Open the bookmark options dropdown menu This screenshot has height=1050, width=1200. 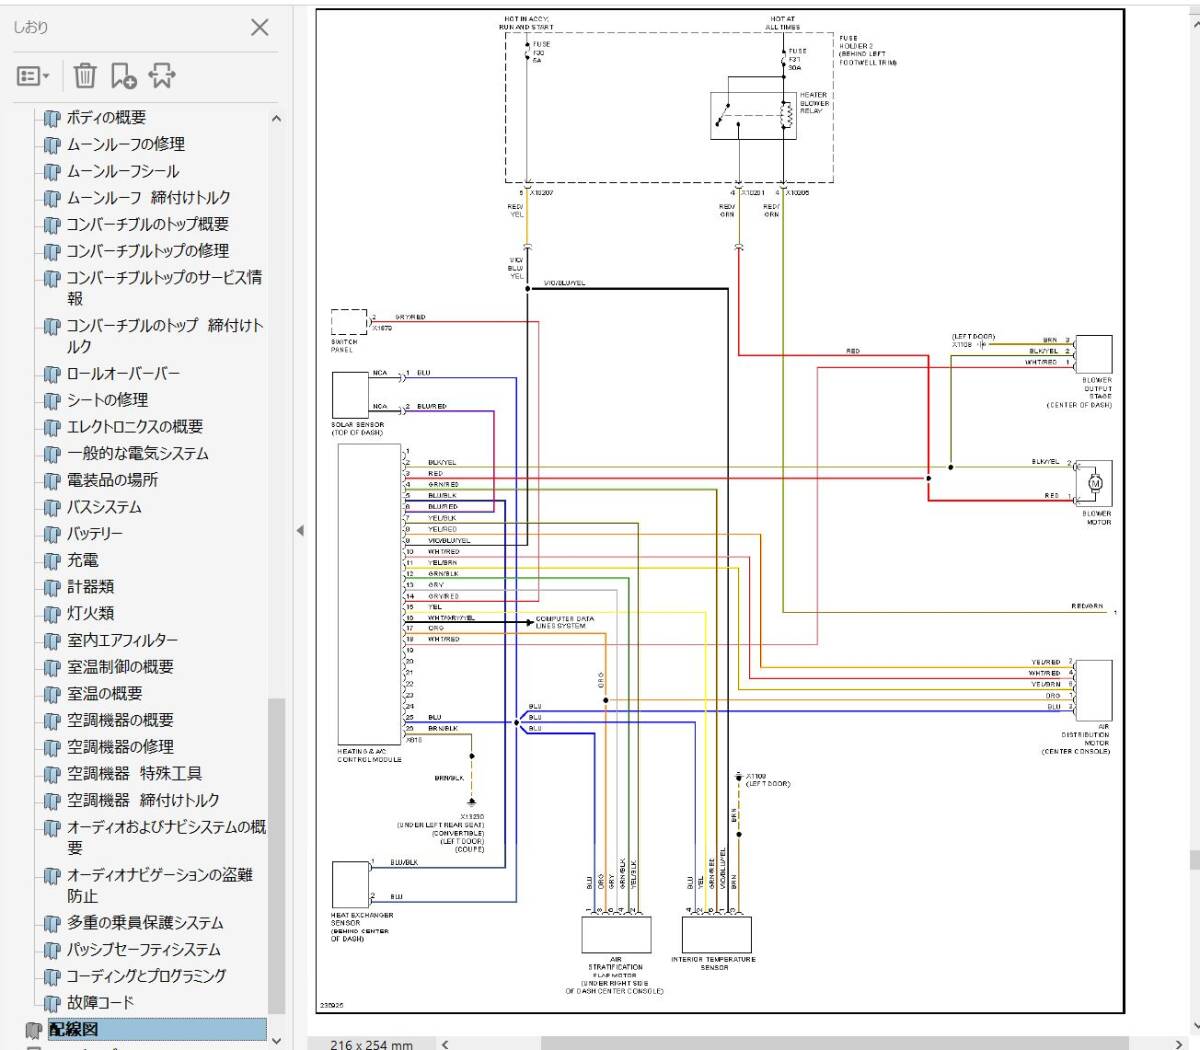[32, 76]
